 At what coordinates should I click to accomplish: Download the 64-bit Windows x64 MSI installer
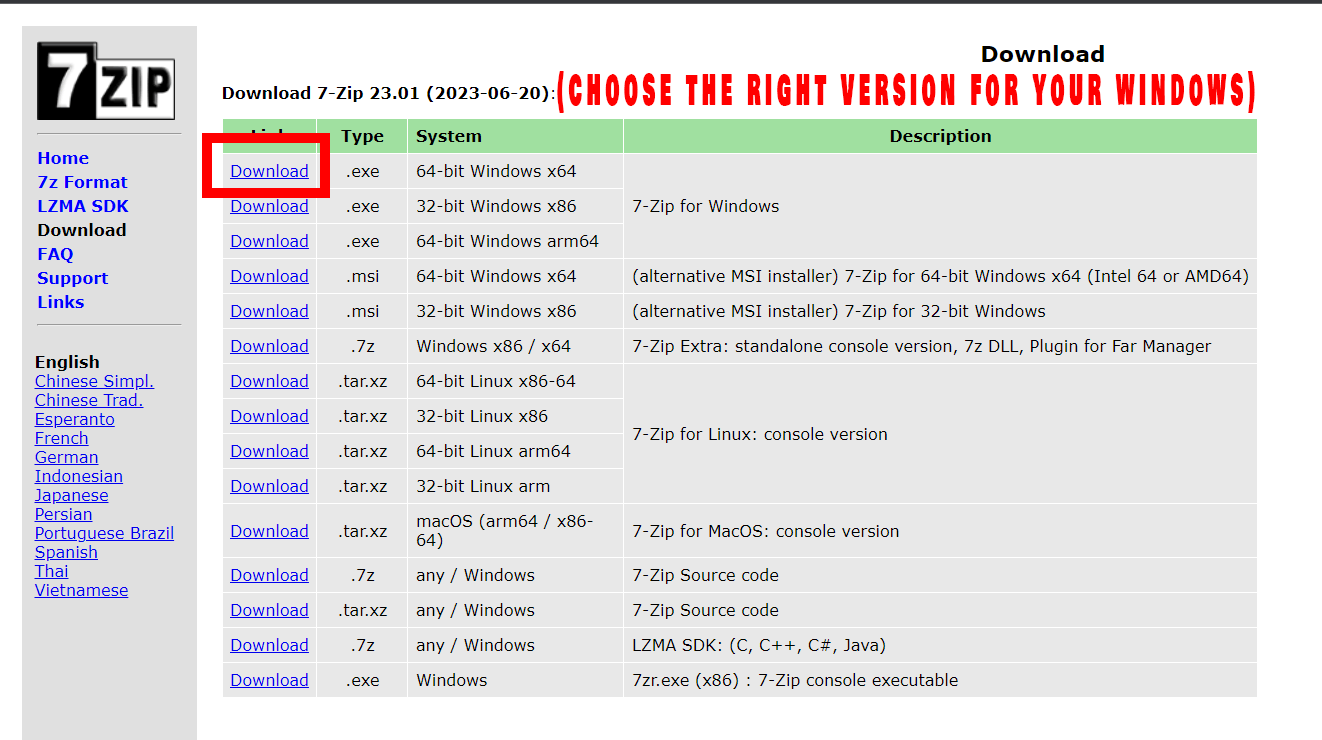pos(269,275)
